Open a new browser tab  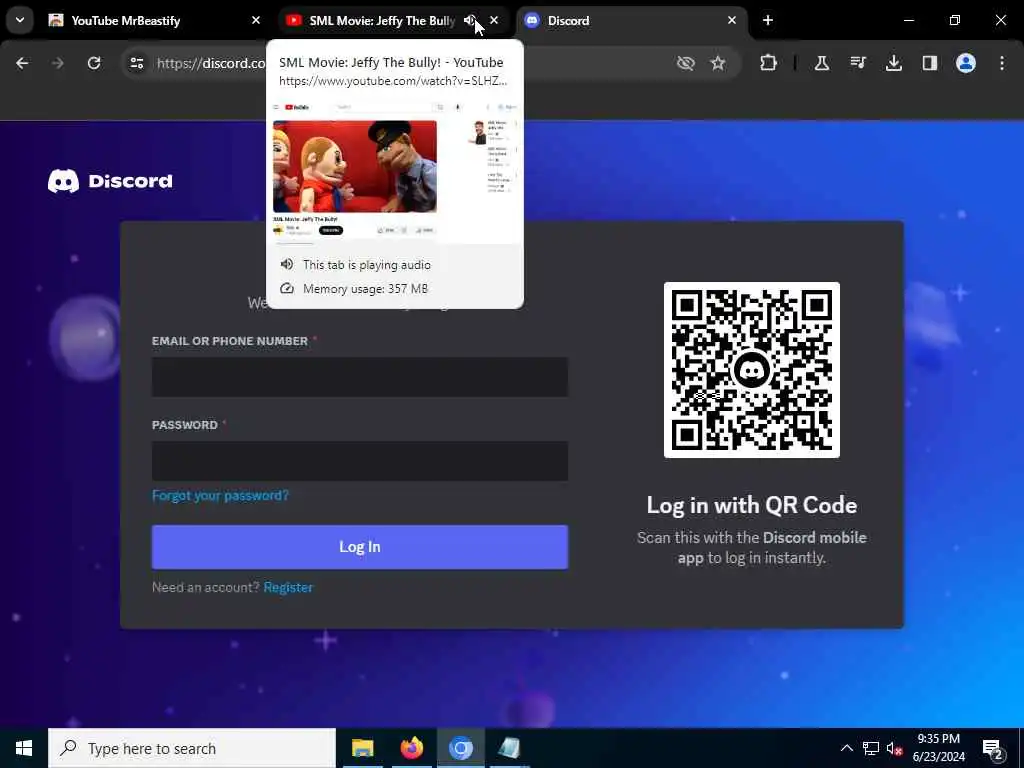pos(768,20)
